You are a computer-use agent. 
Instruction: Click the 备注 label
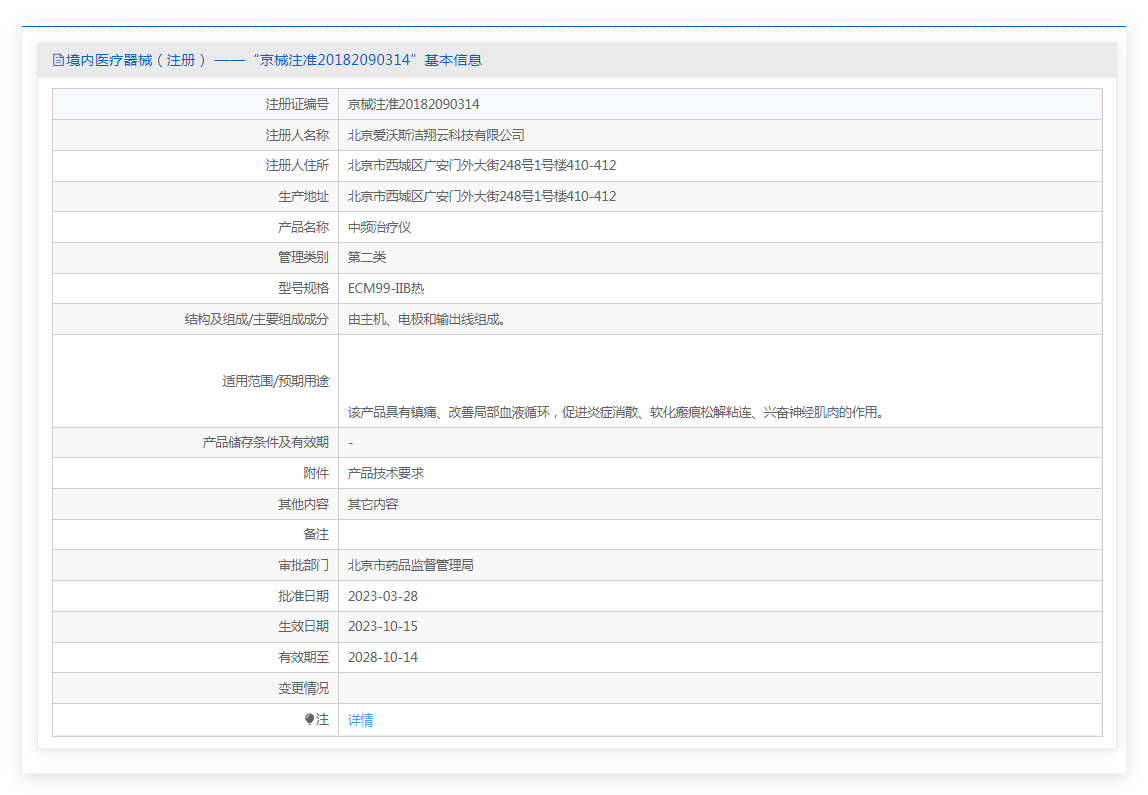click(x=316, y=535)
